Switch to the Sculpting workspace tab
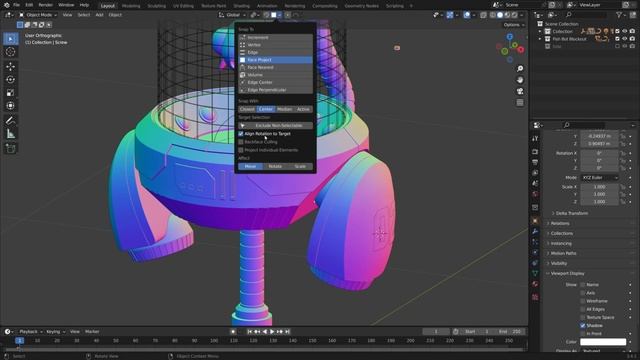Viewport: 640px width, 360px height. 157,6
